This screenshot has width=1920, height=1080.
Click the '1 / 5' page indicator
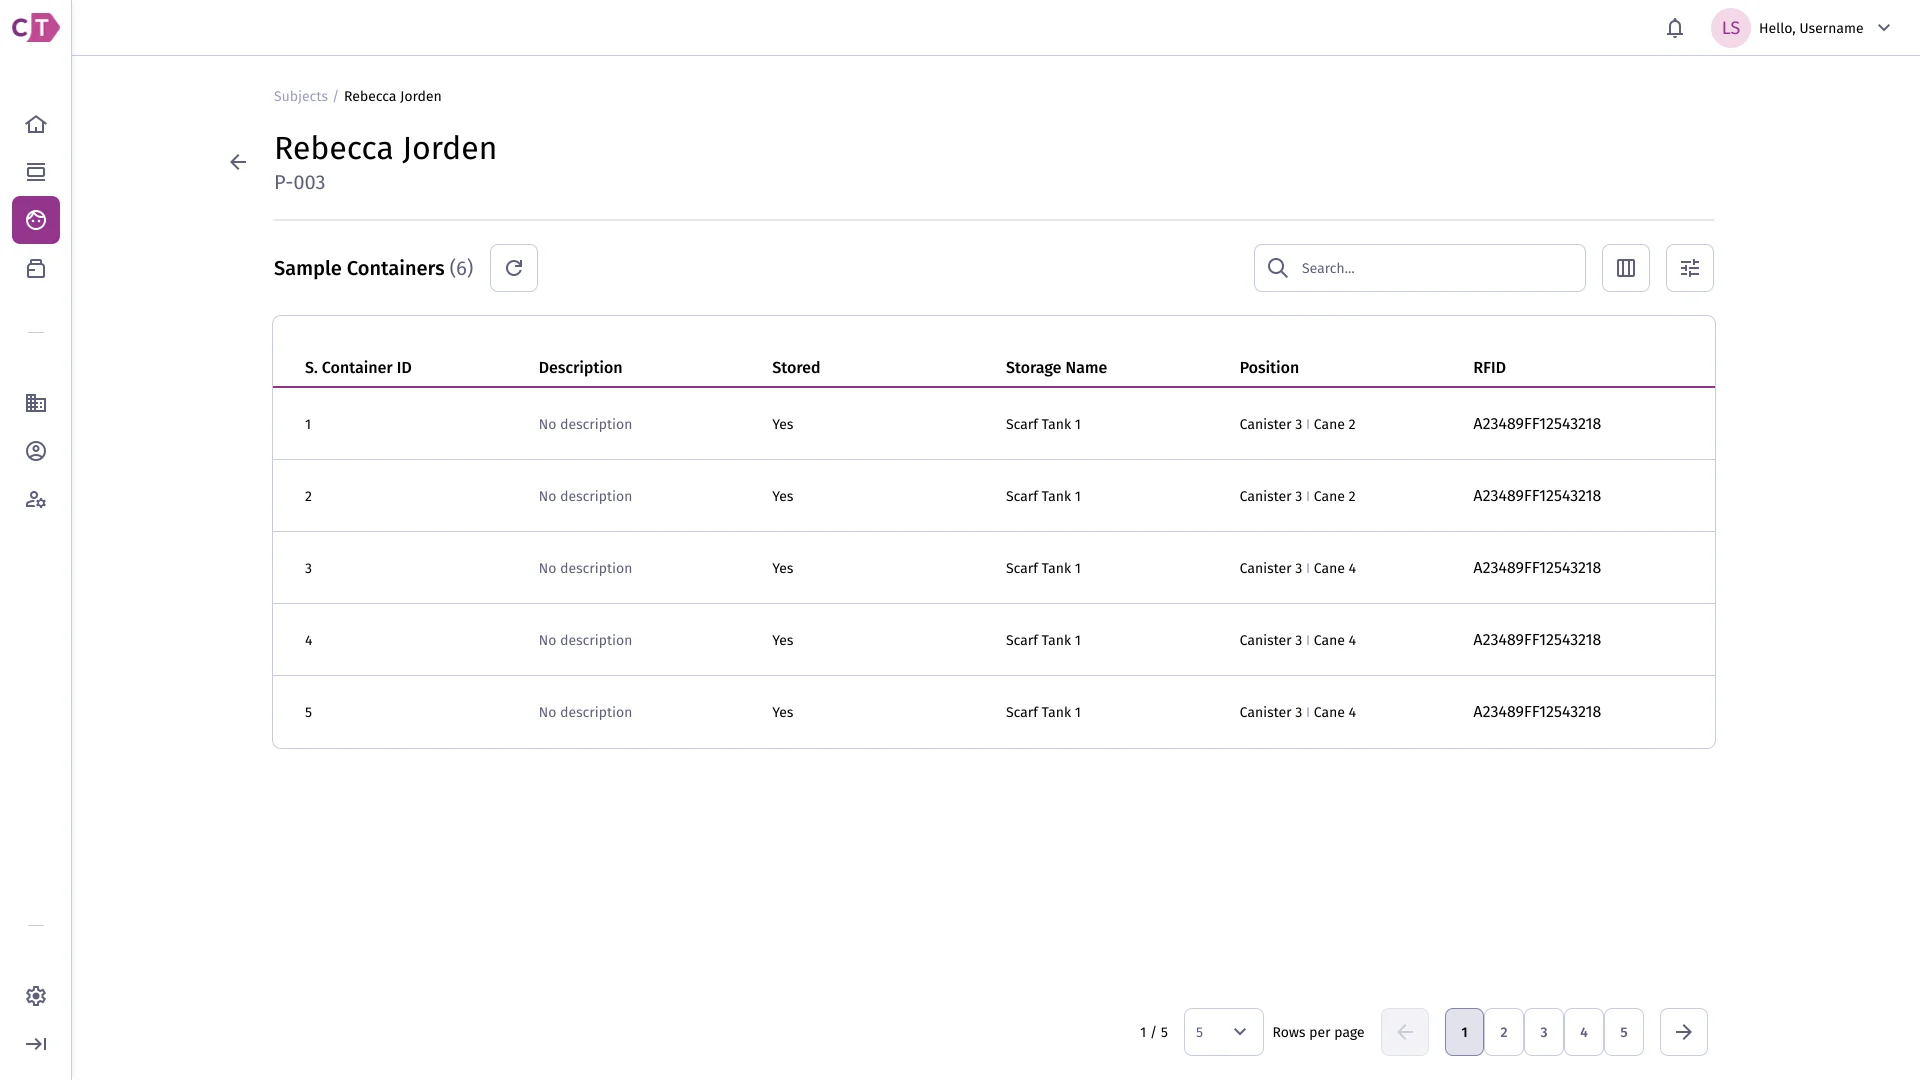point(1154,1032)
